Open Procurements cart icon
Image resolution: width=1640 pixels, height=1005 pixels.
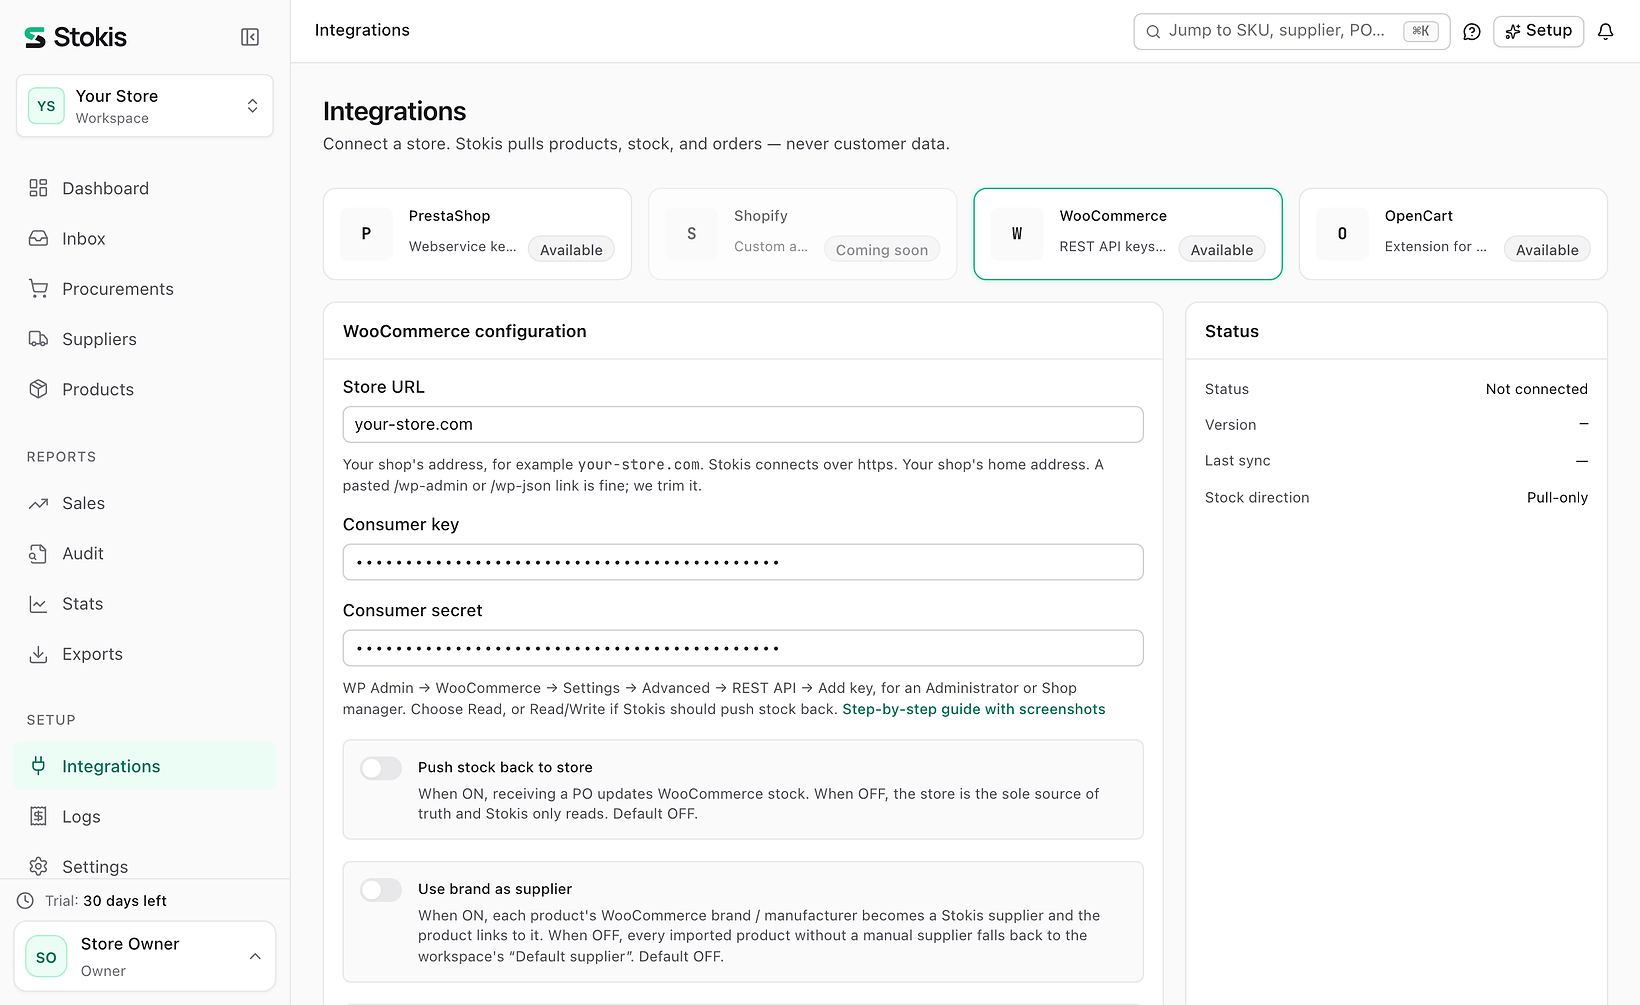(x=38, y=288)
